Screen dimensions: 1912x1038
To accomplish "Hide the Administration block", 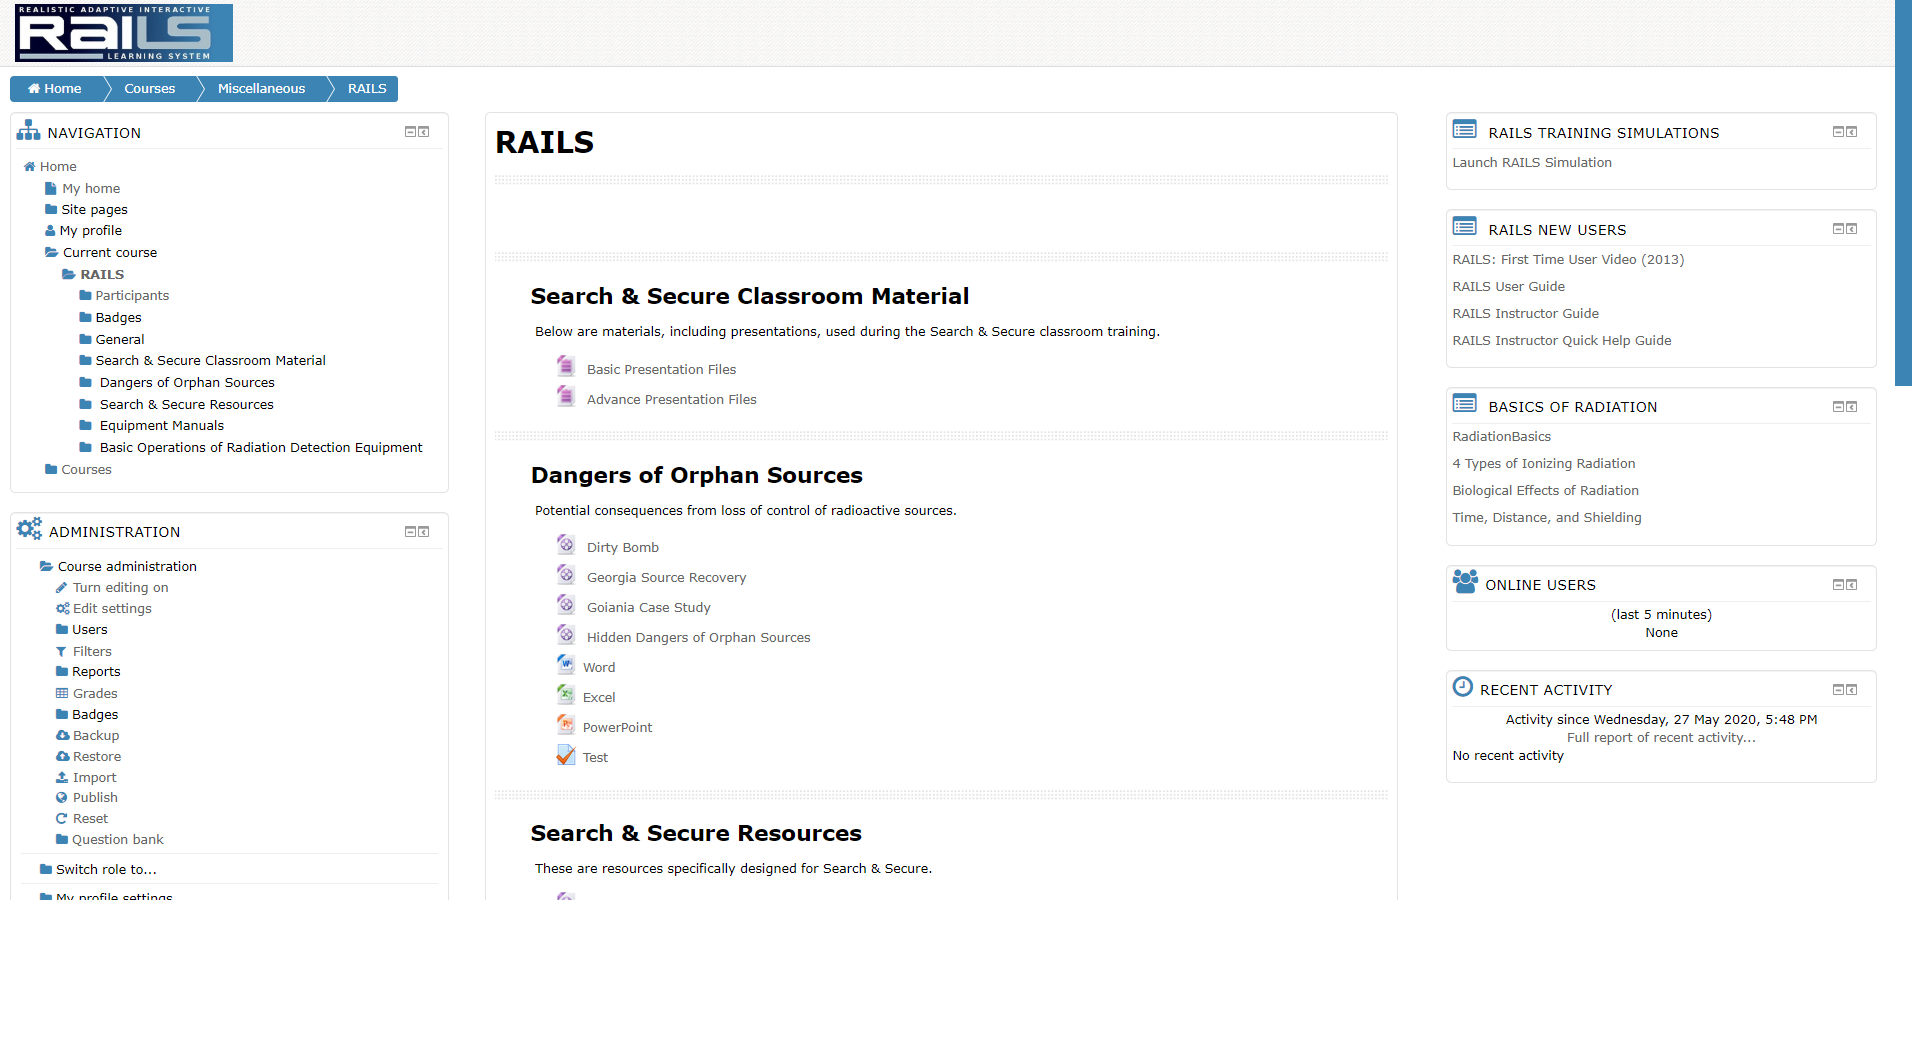I will coord(410,532).
